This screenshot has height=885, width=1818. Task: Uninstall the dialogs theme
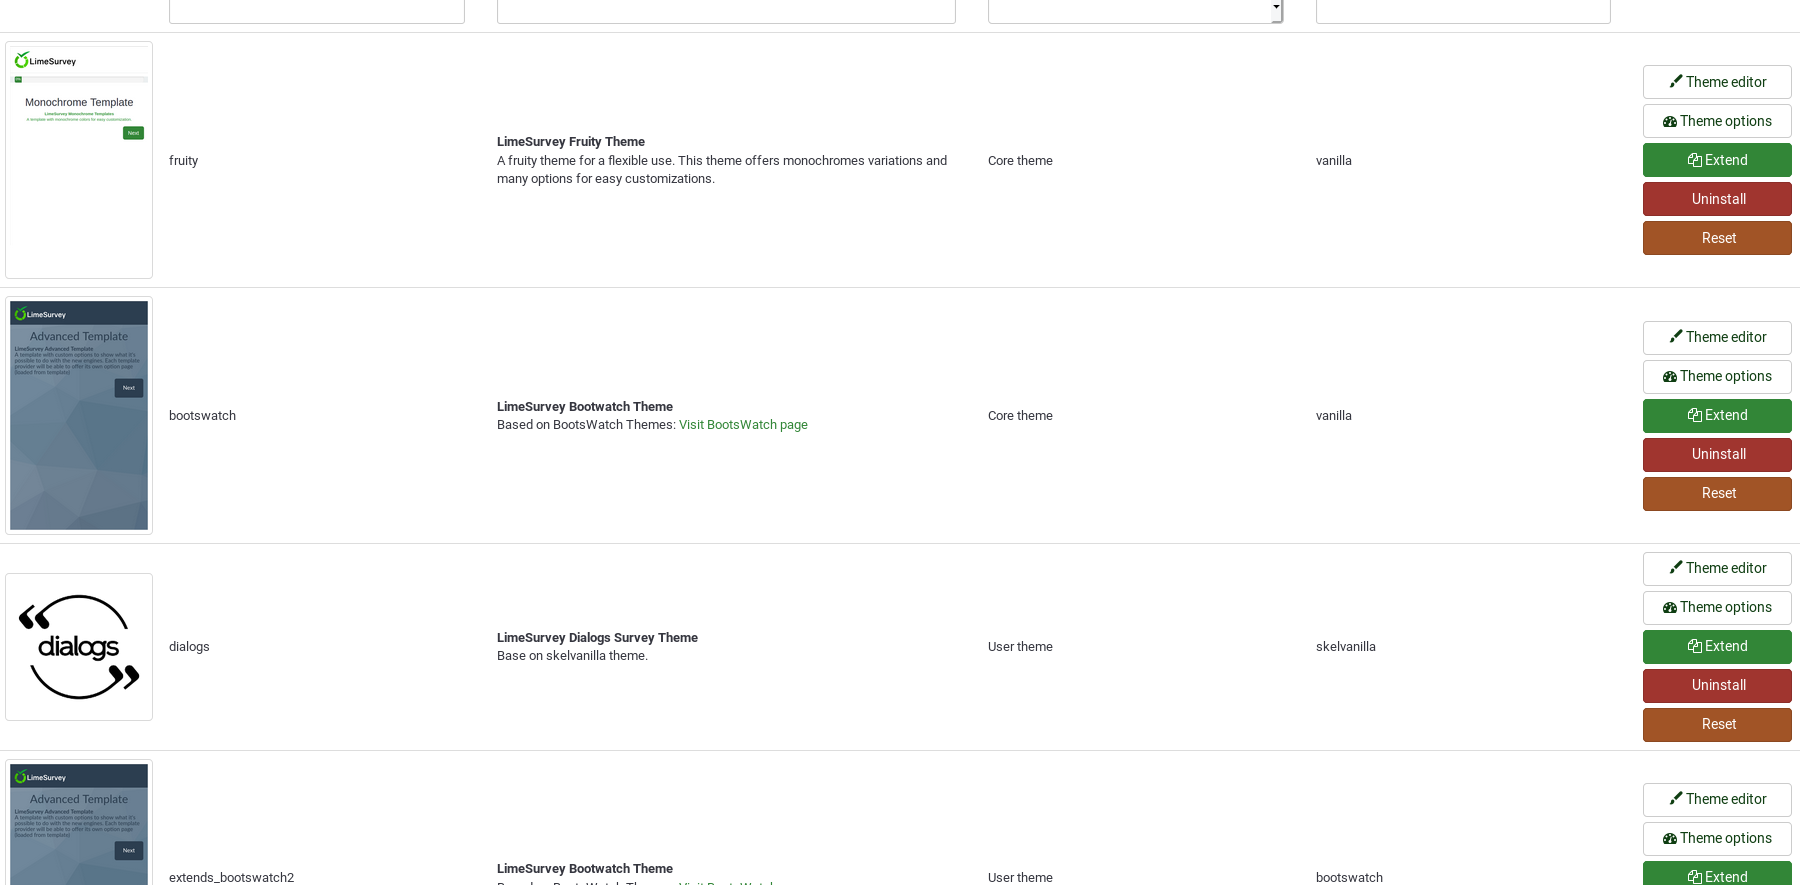[x=1716, y=685]
